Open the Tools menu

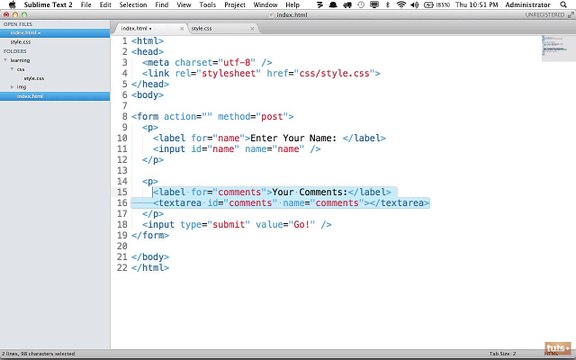click(208, 5)
